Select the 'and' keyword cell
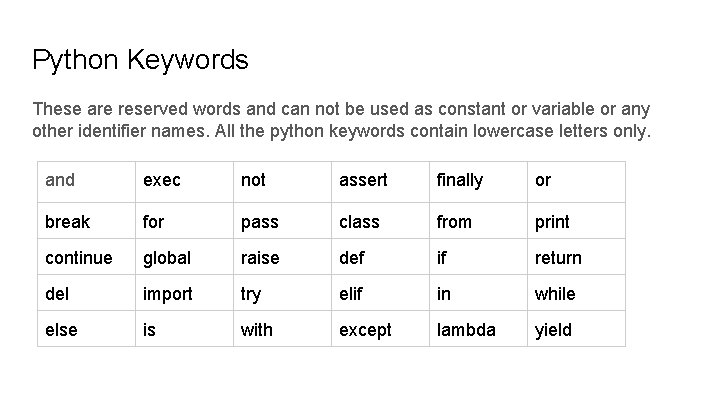The image size is (720, 405). [86, 182]
